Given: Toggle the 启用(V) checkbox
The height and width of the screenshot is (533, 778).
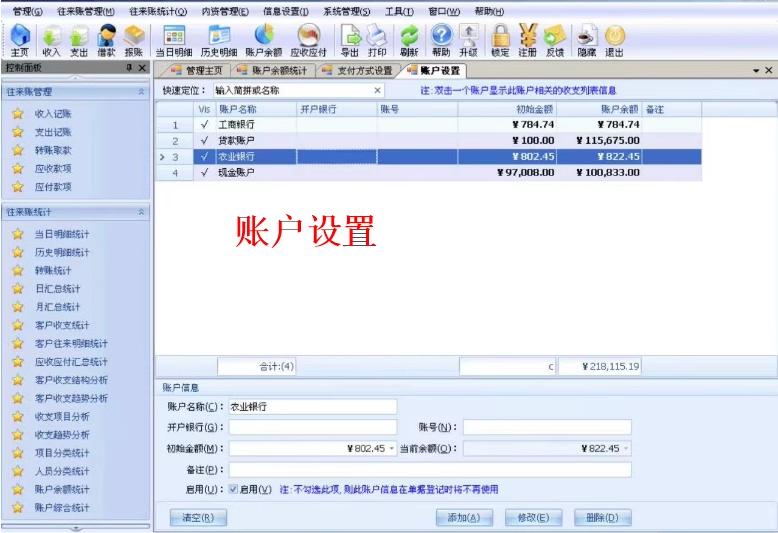Looking at the screenshot, I should point(233,489).
